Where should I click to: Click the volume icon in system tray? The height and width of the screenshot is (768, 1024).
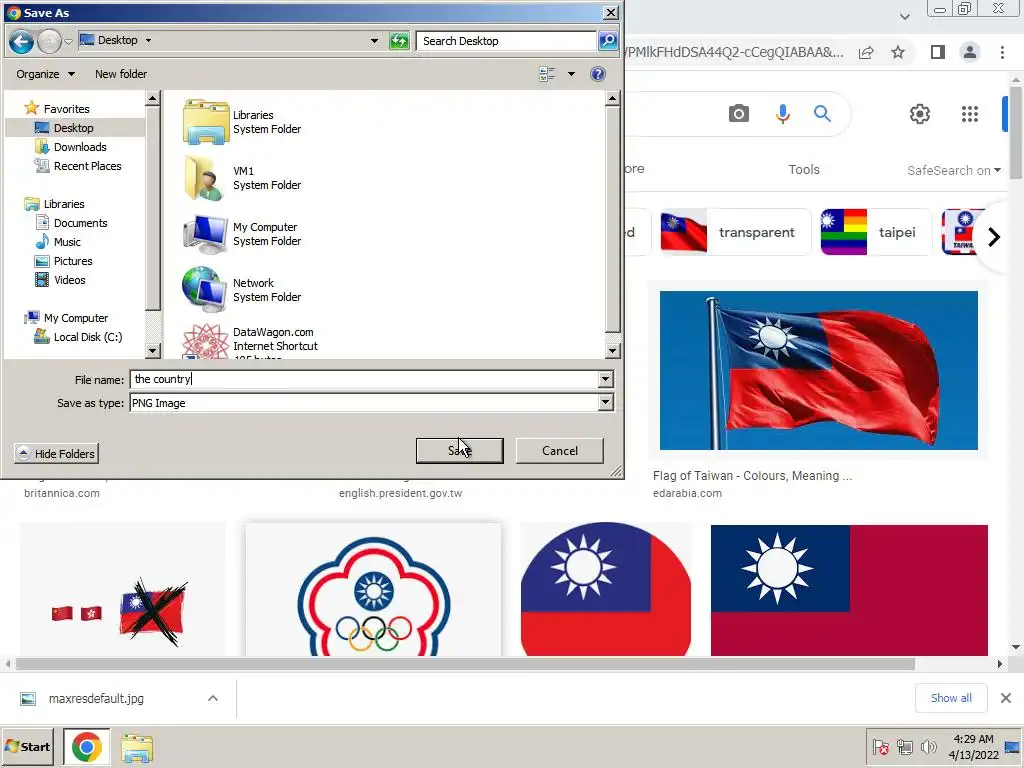(x=928, y=746)
